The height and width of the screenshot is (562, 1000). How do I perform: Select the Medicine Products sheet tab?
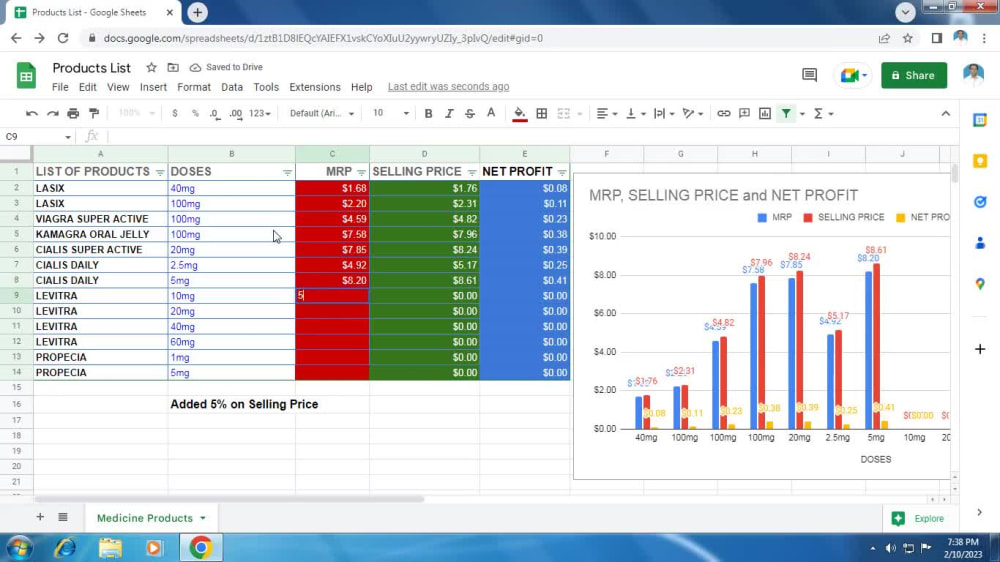(x=151, y=518)
